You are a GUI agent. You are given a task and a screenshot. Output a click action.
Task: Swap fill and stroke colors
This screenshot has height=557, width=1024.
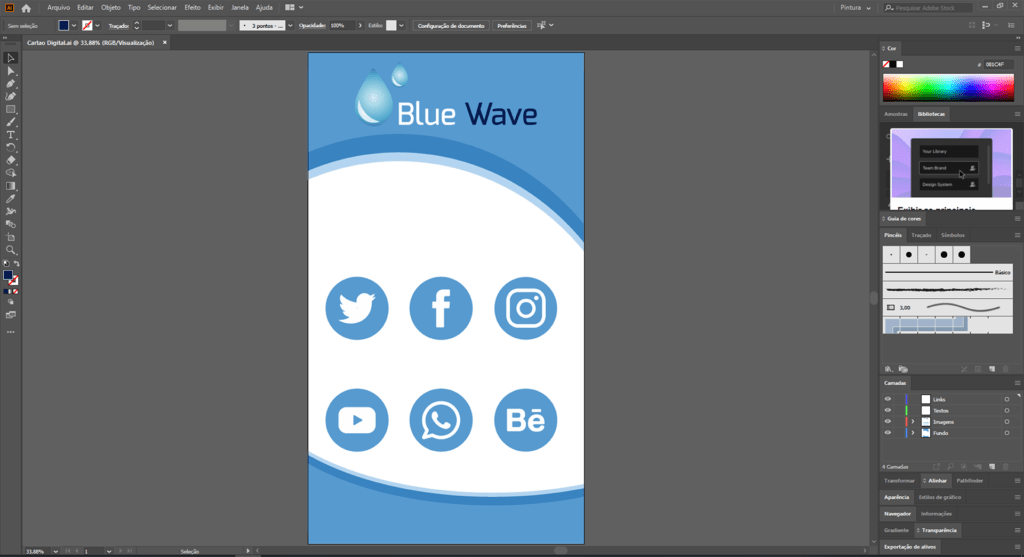point(16,264)
